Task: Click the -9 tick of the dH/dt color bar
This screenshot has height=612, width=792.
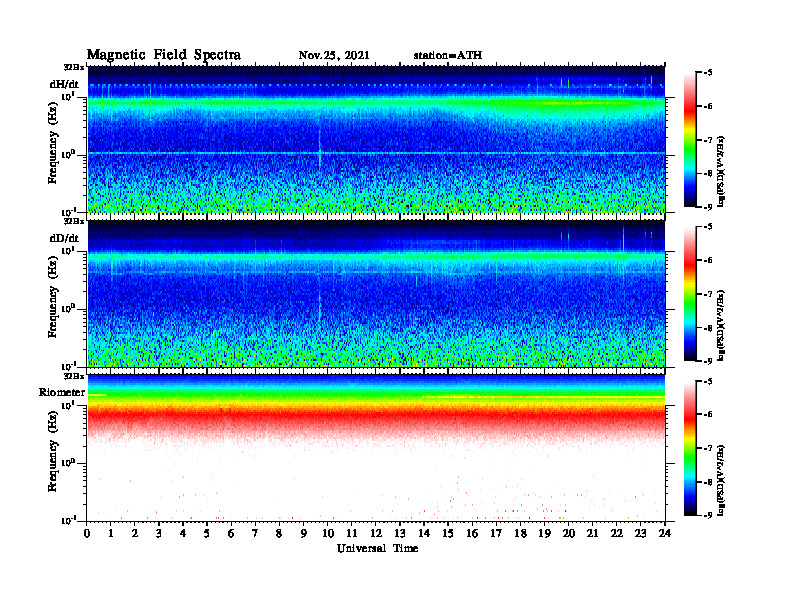Action: 708,207
